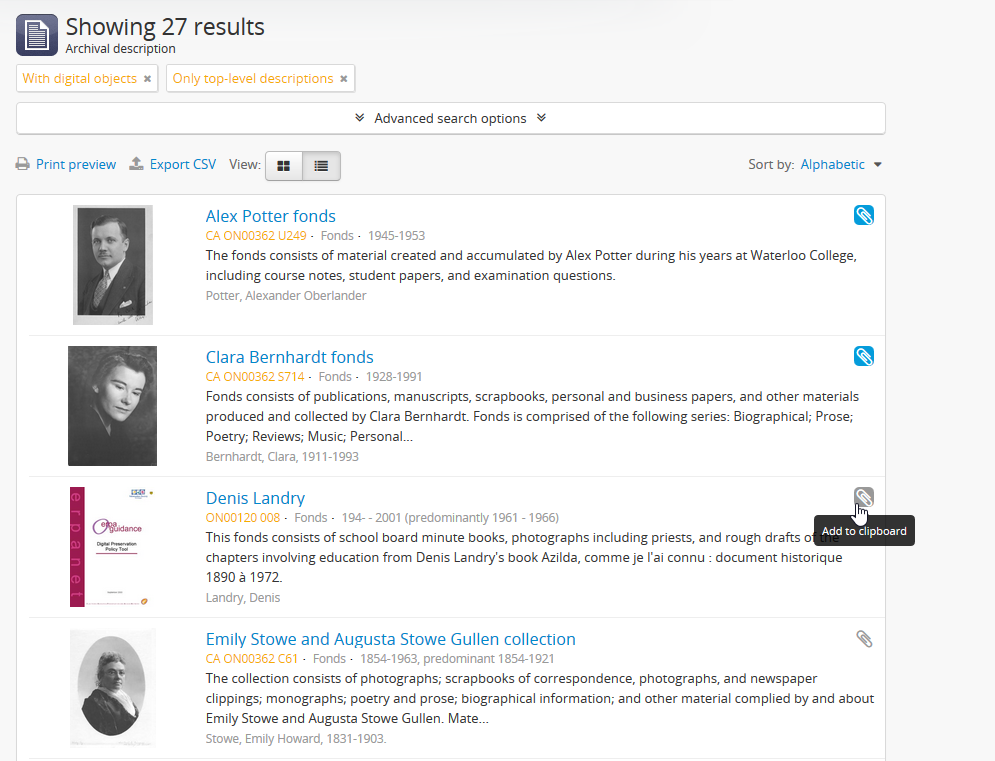Add Denis Landry to clipboard

coord(864,497)
